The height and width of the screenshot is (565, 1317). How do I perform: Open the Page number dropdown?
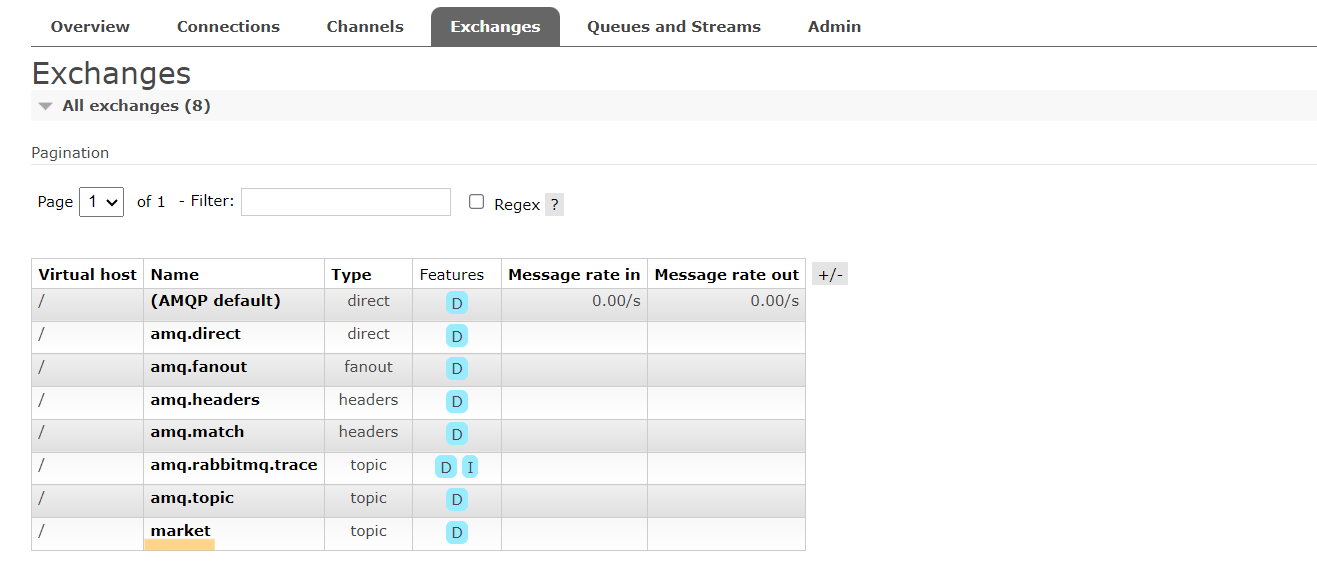click(101, 202)
